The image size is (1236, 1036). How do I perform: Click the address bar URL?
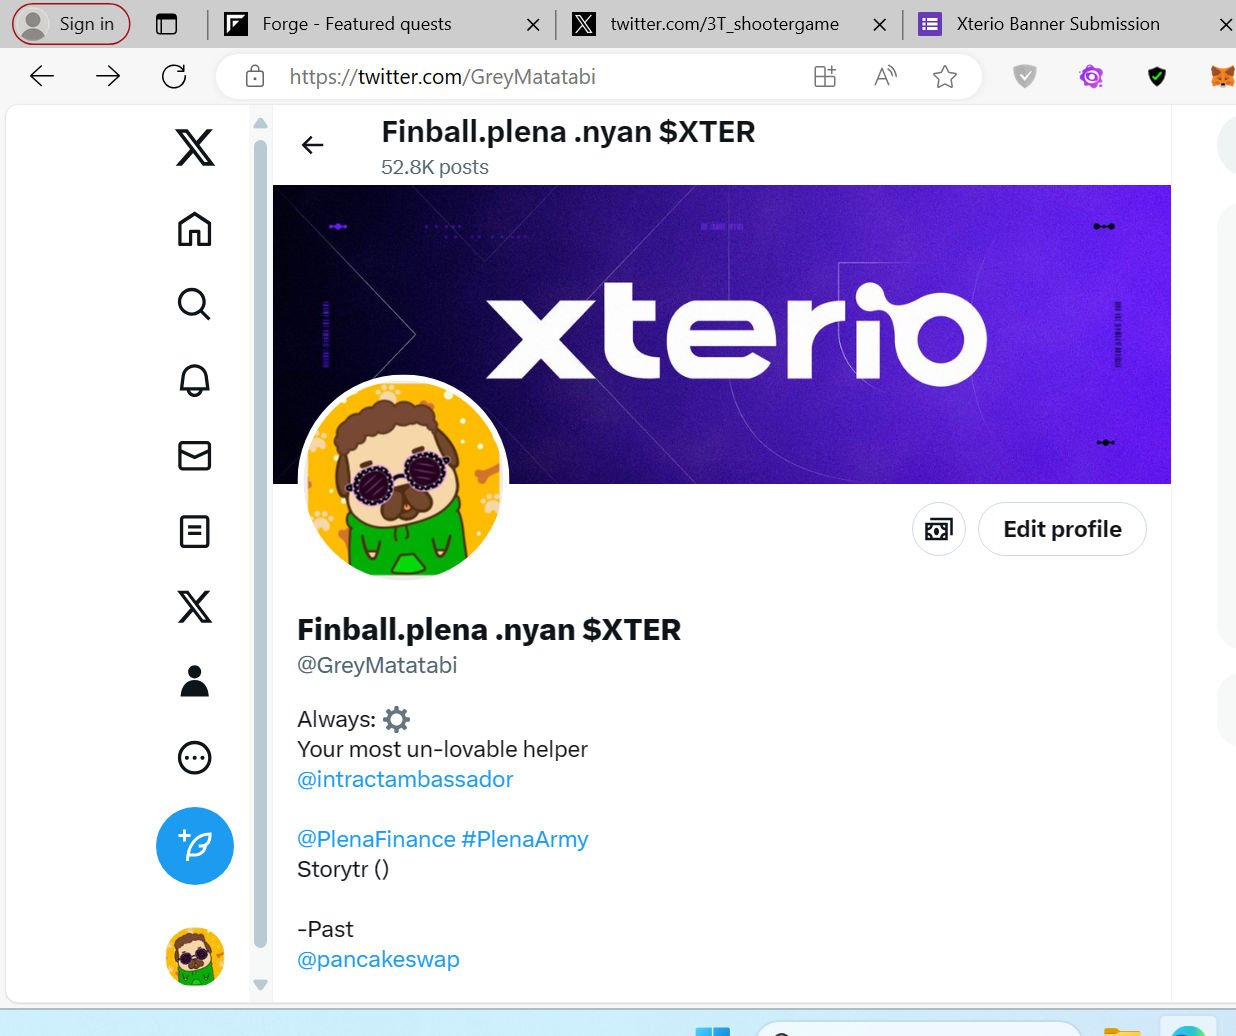(442, 77)
